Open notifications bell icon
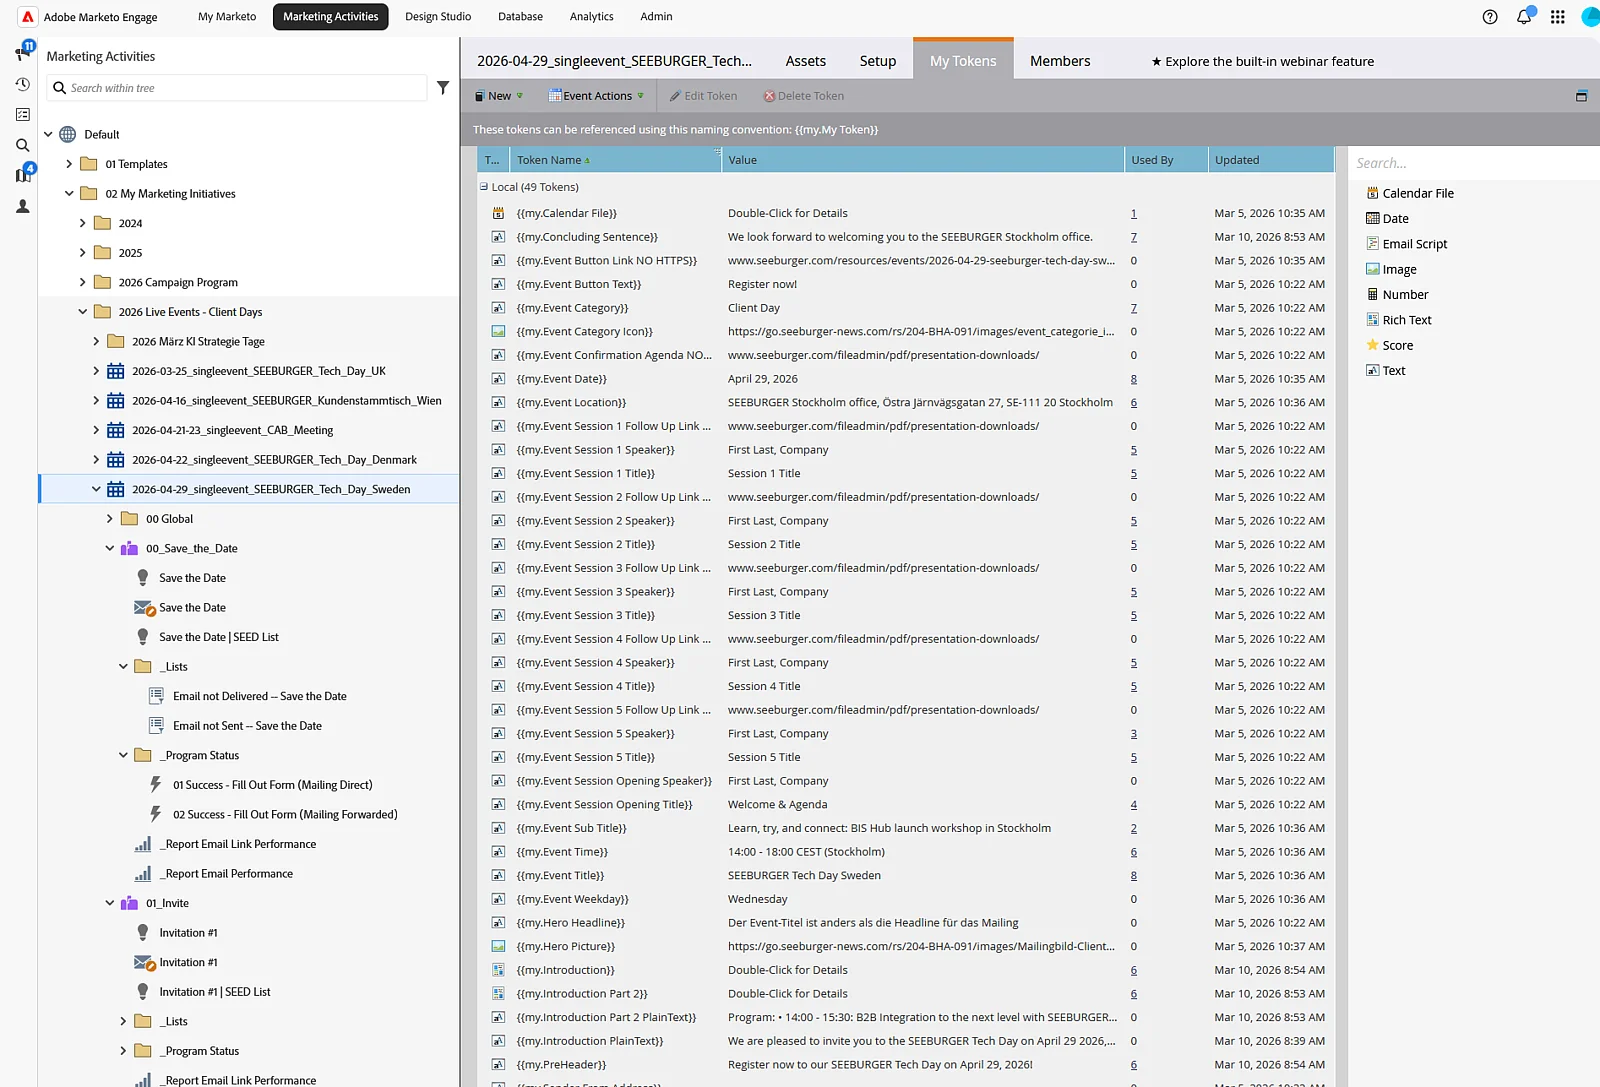Image resolution: width=1600 pixels, height=1087 pixels. click(1524, 17)
